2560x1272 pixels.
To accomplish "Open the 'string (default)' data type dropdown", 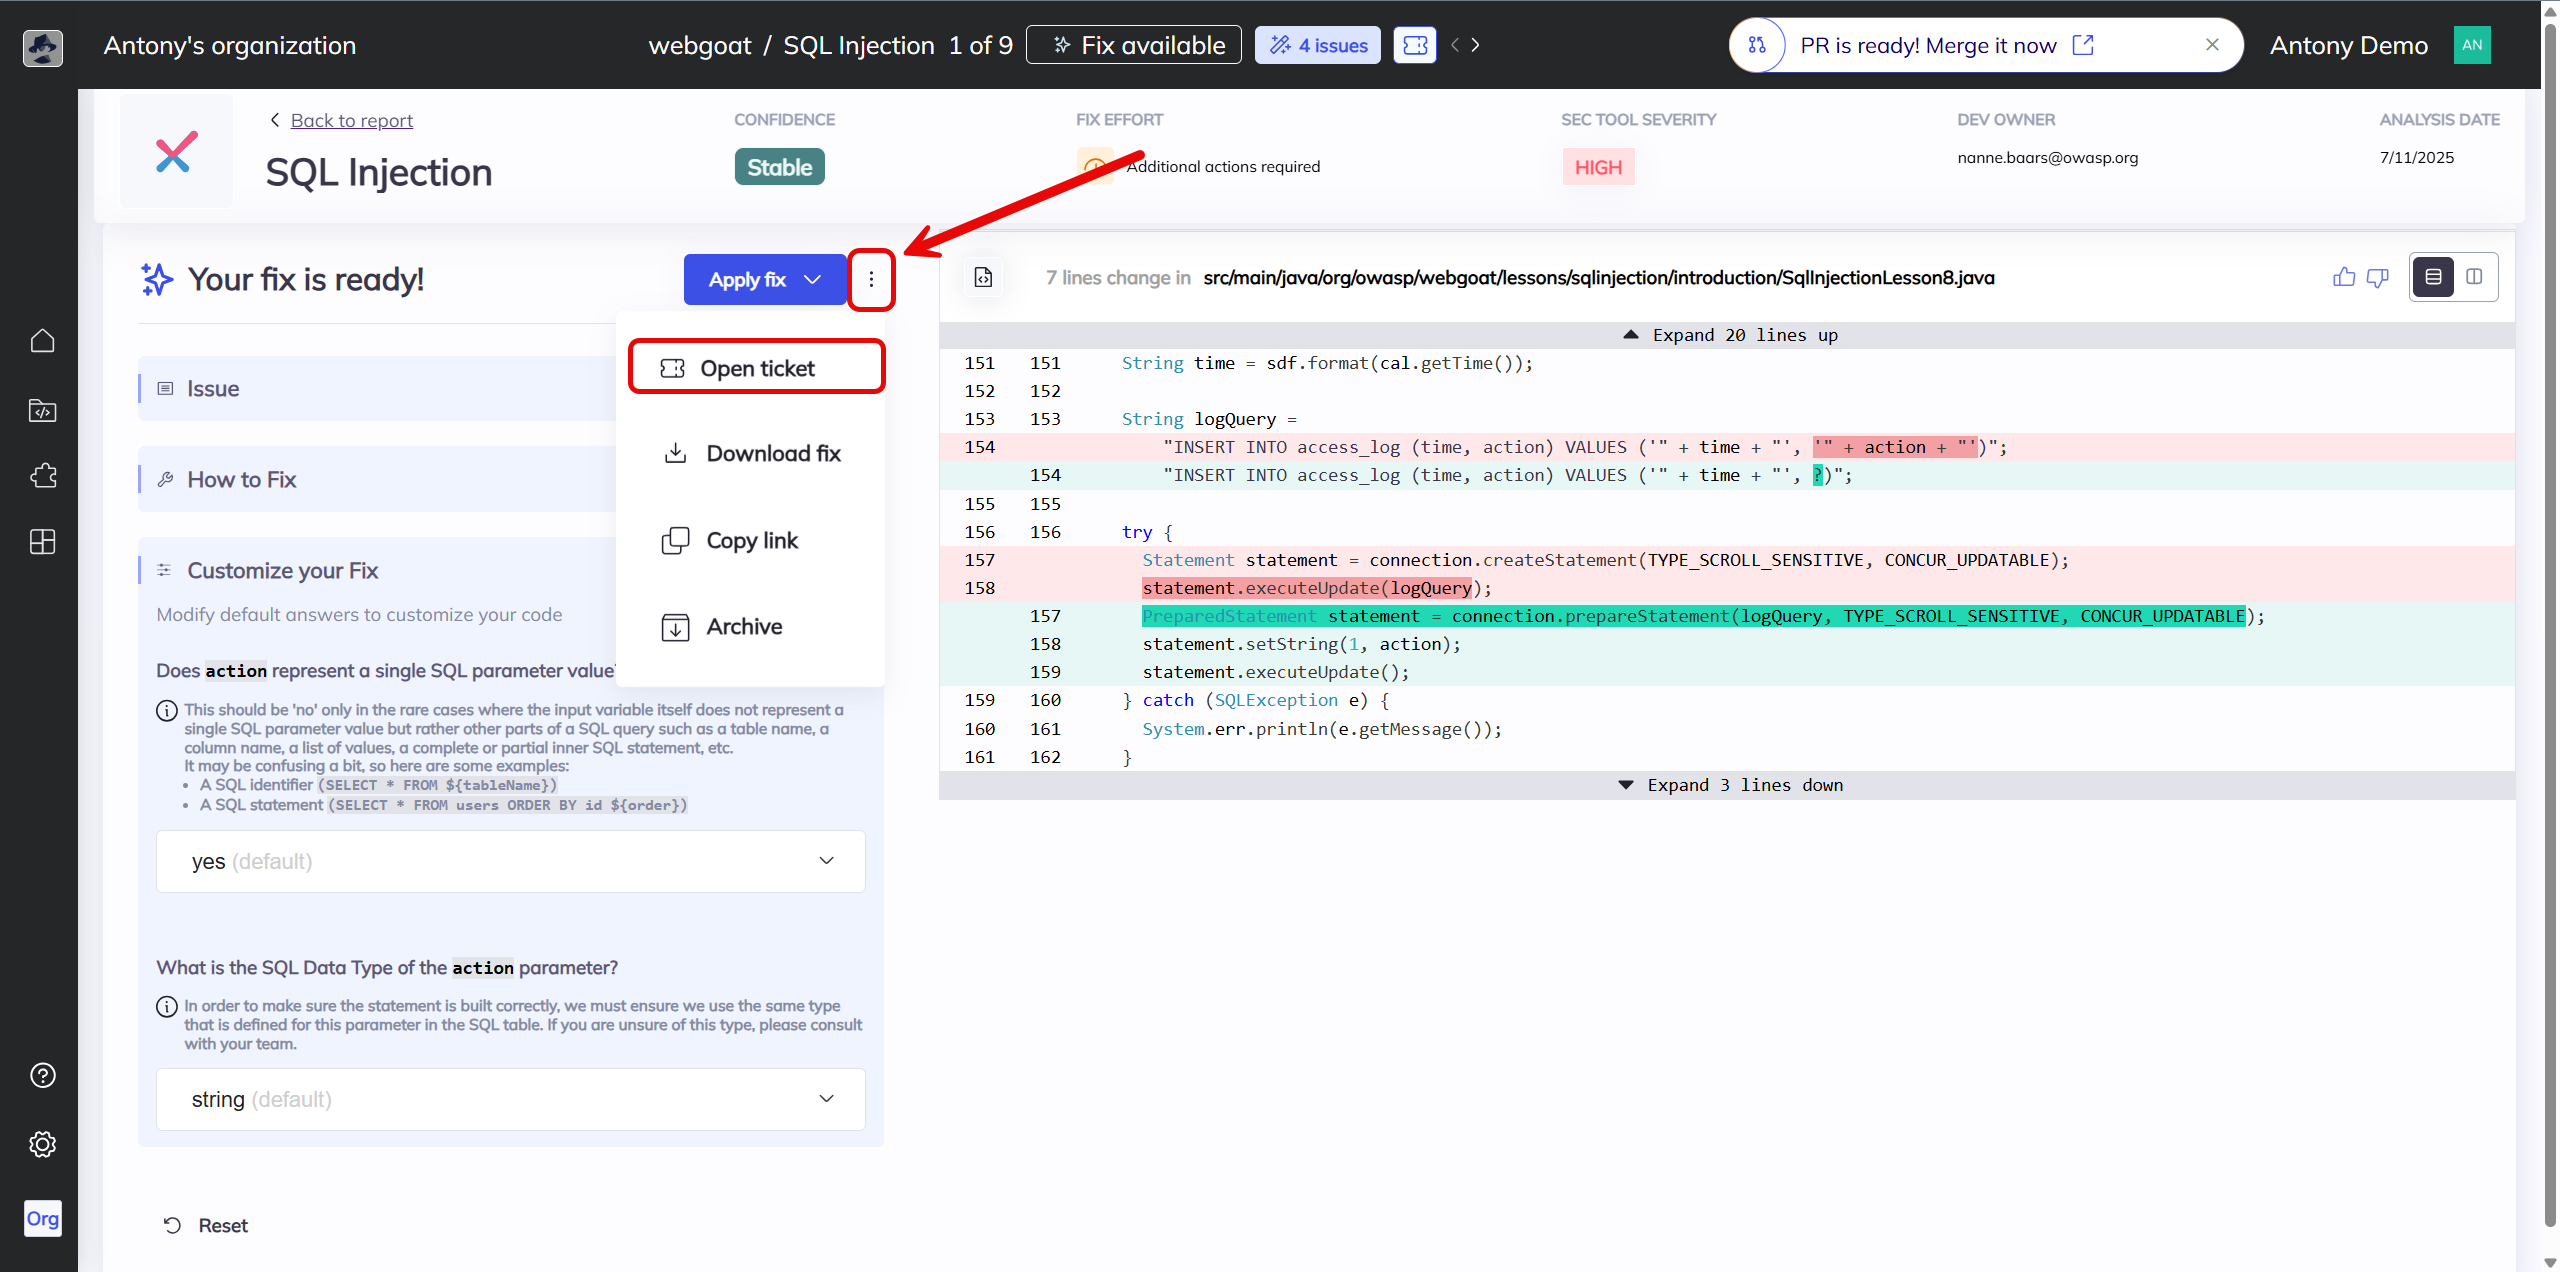I will (510, 1099).
